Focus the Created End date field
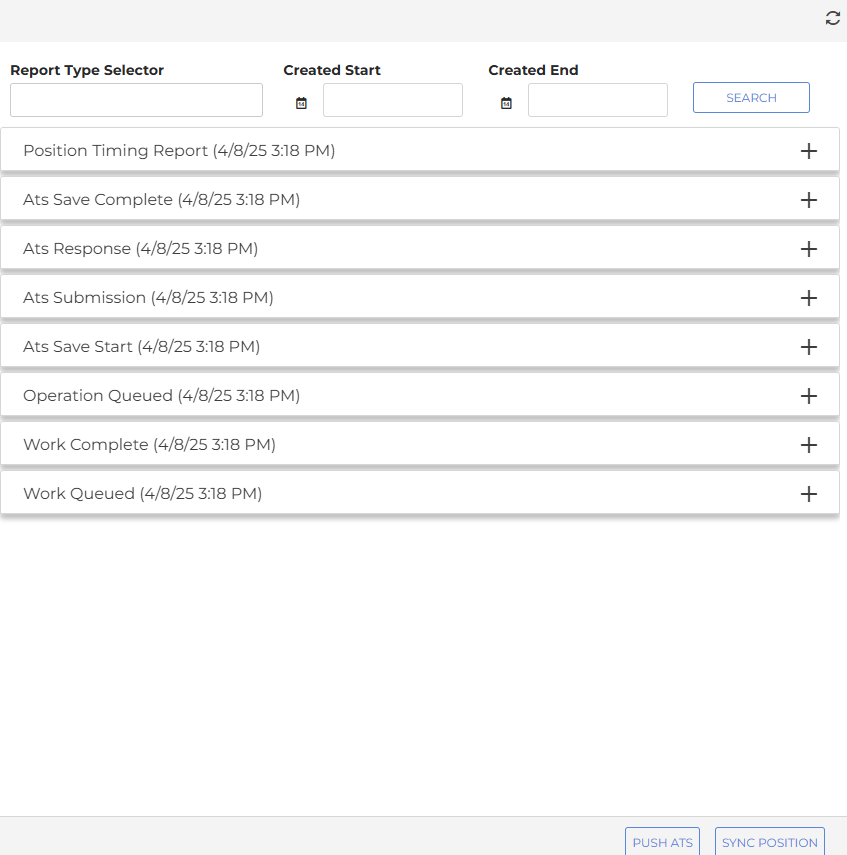 click(598, 100)
